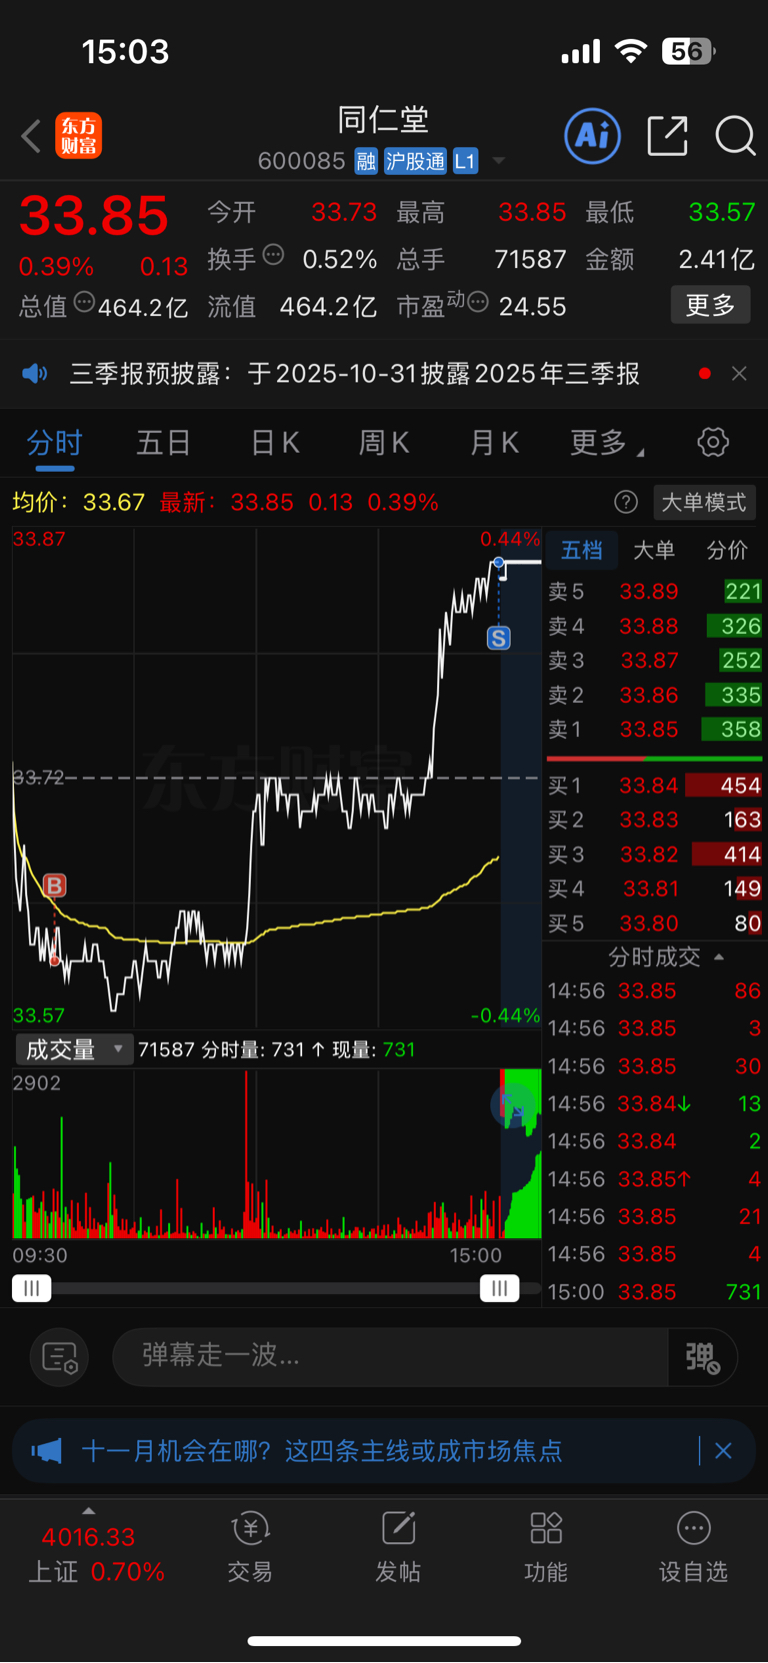The image size is (768, 1663).
Task: Expand stock title dropdown arrow
Action: pos(498,161)
